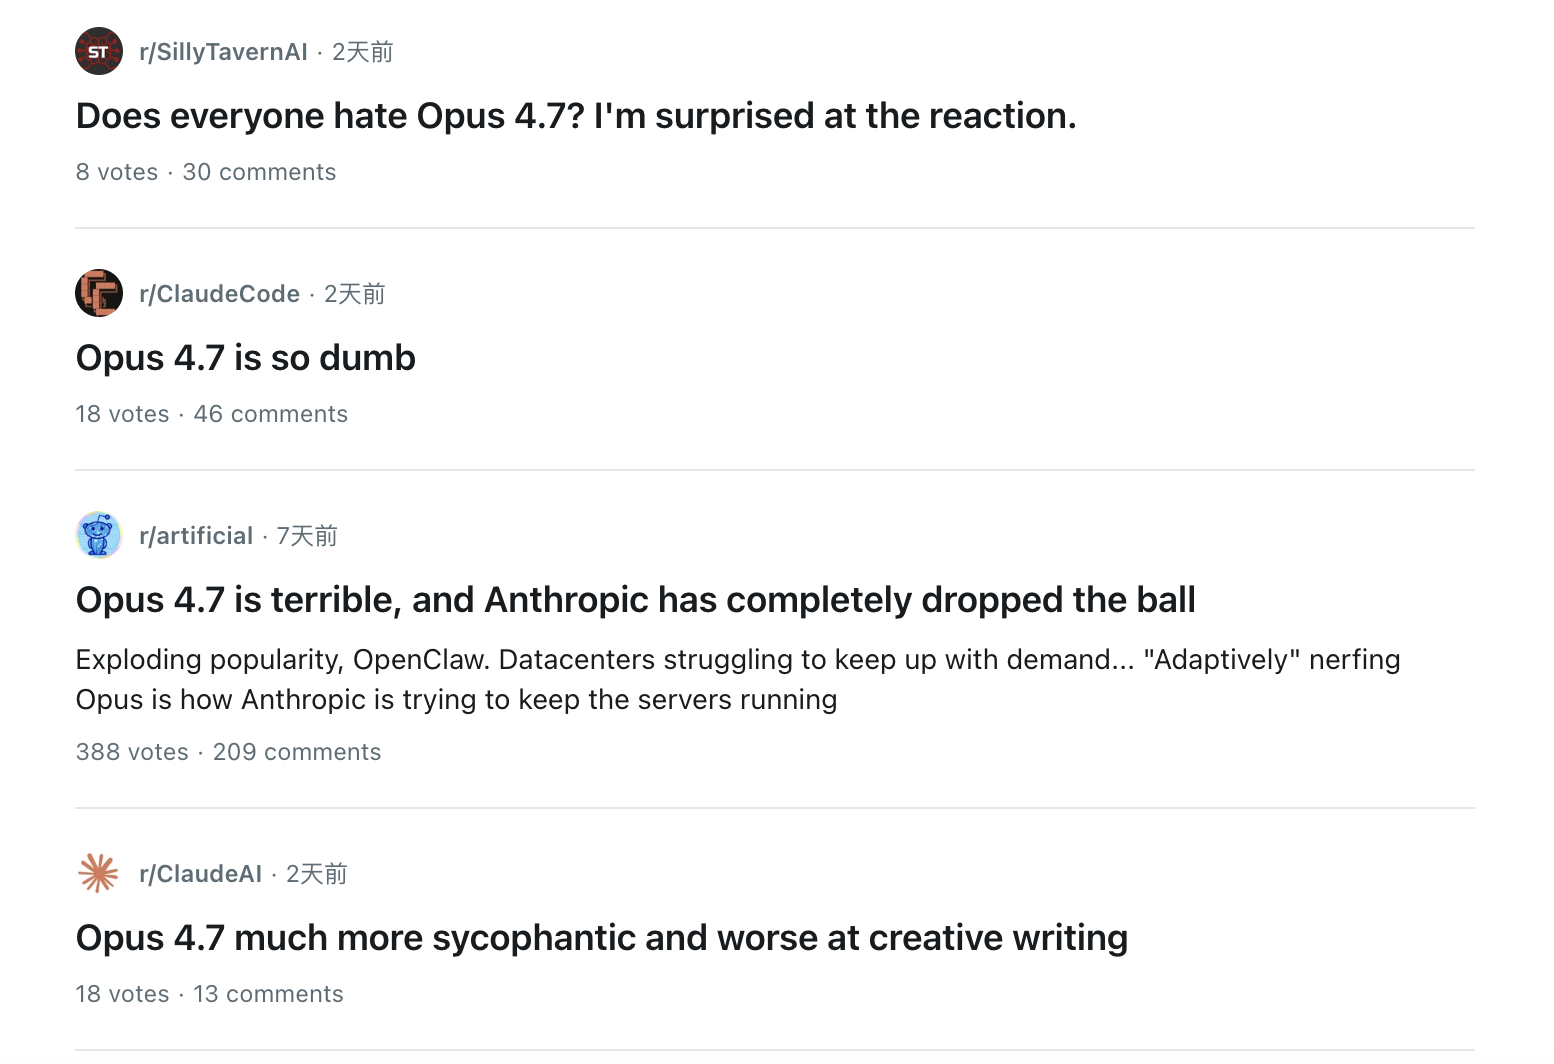Image resolution: width=1554 pixels, height=1064 pixels.
Task: Click the "Exploding popularity, OpenClaw" post preview text
Action: (x=738, y=679)
